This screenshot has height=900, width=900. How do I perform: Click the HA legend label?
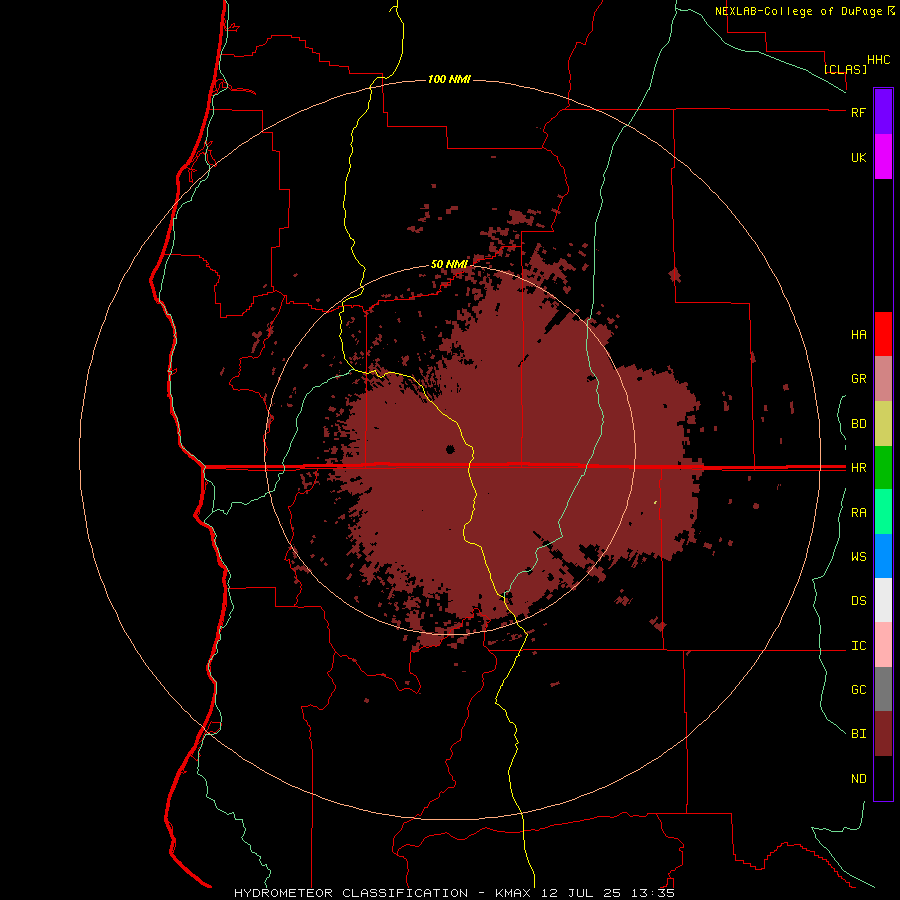coord(858,335)
